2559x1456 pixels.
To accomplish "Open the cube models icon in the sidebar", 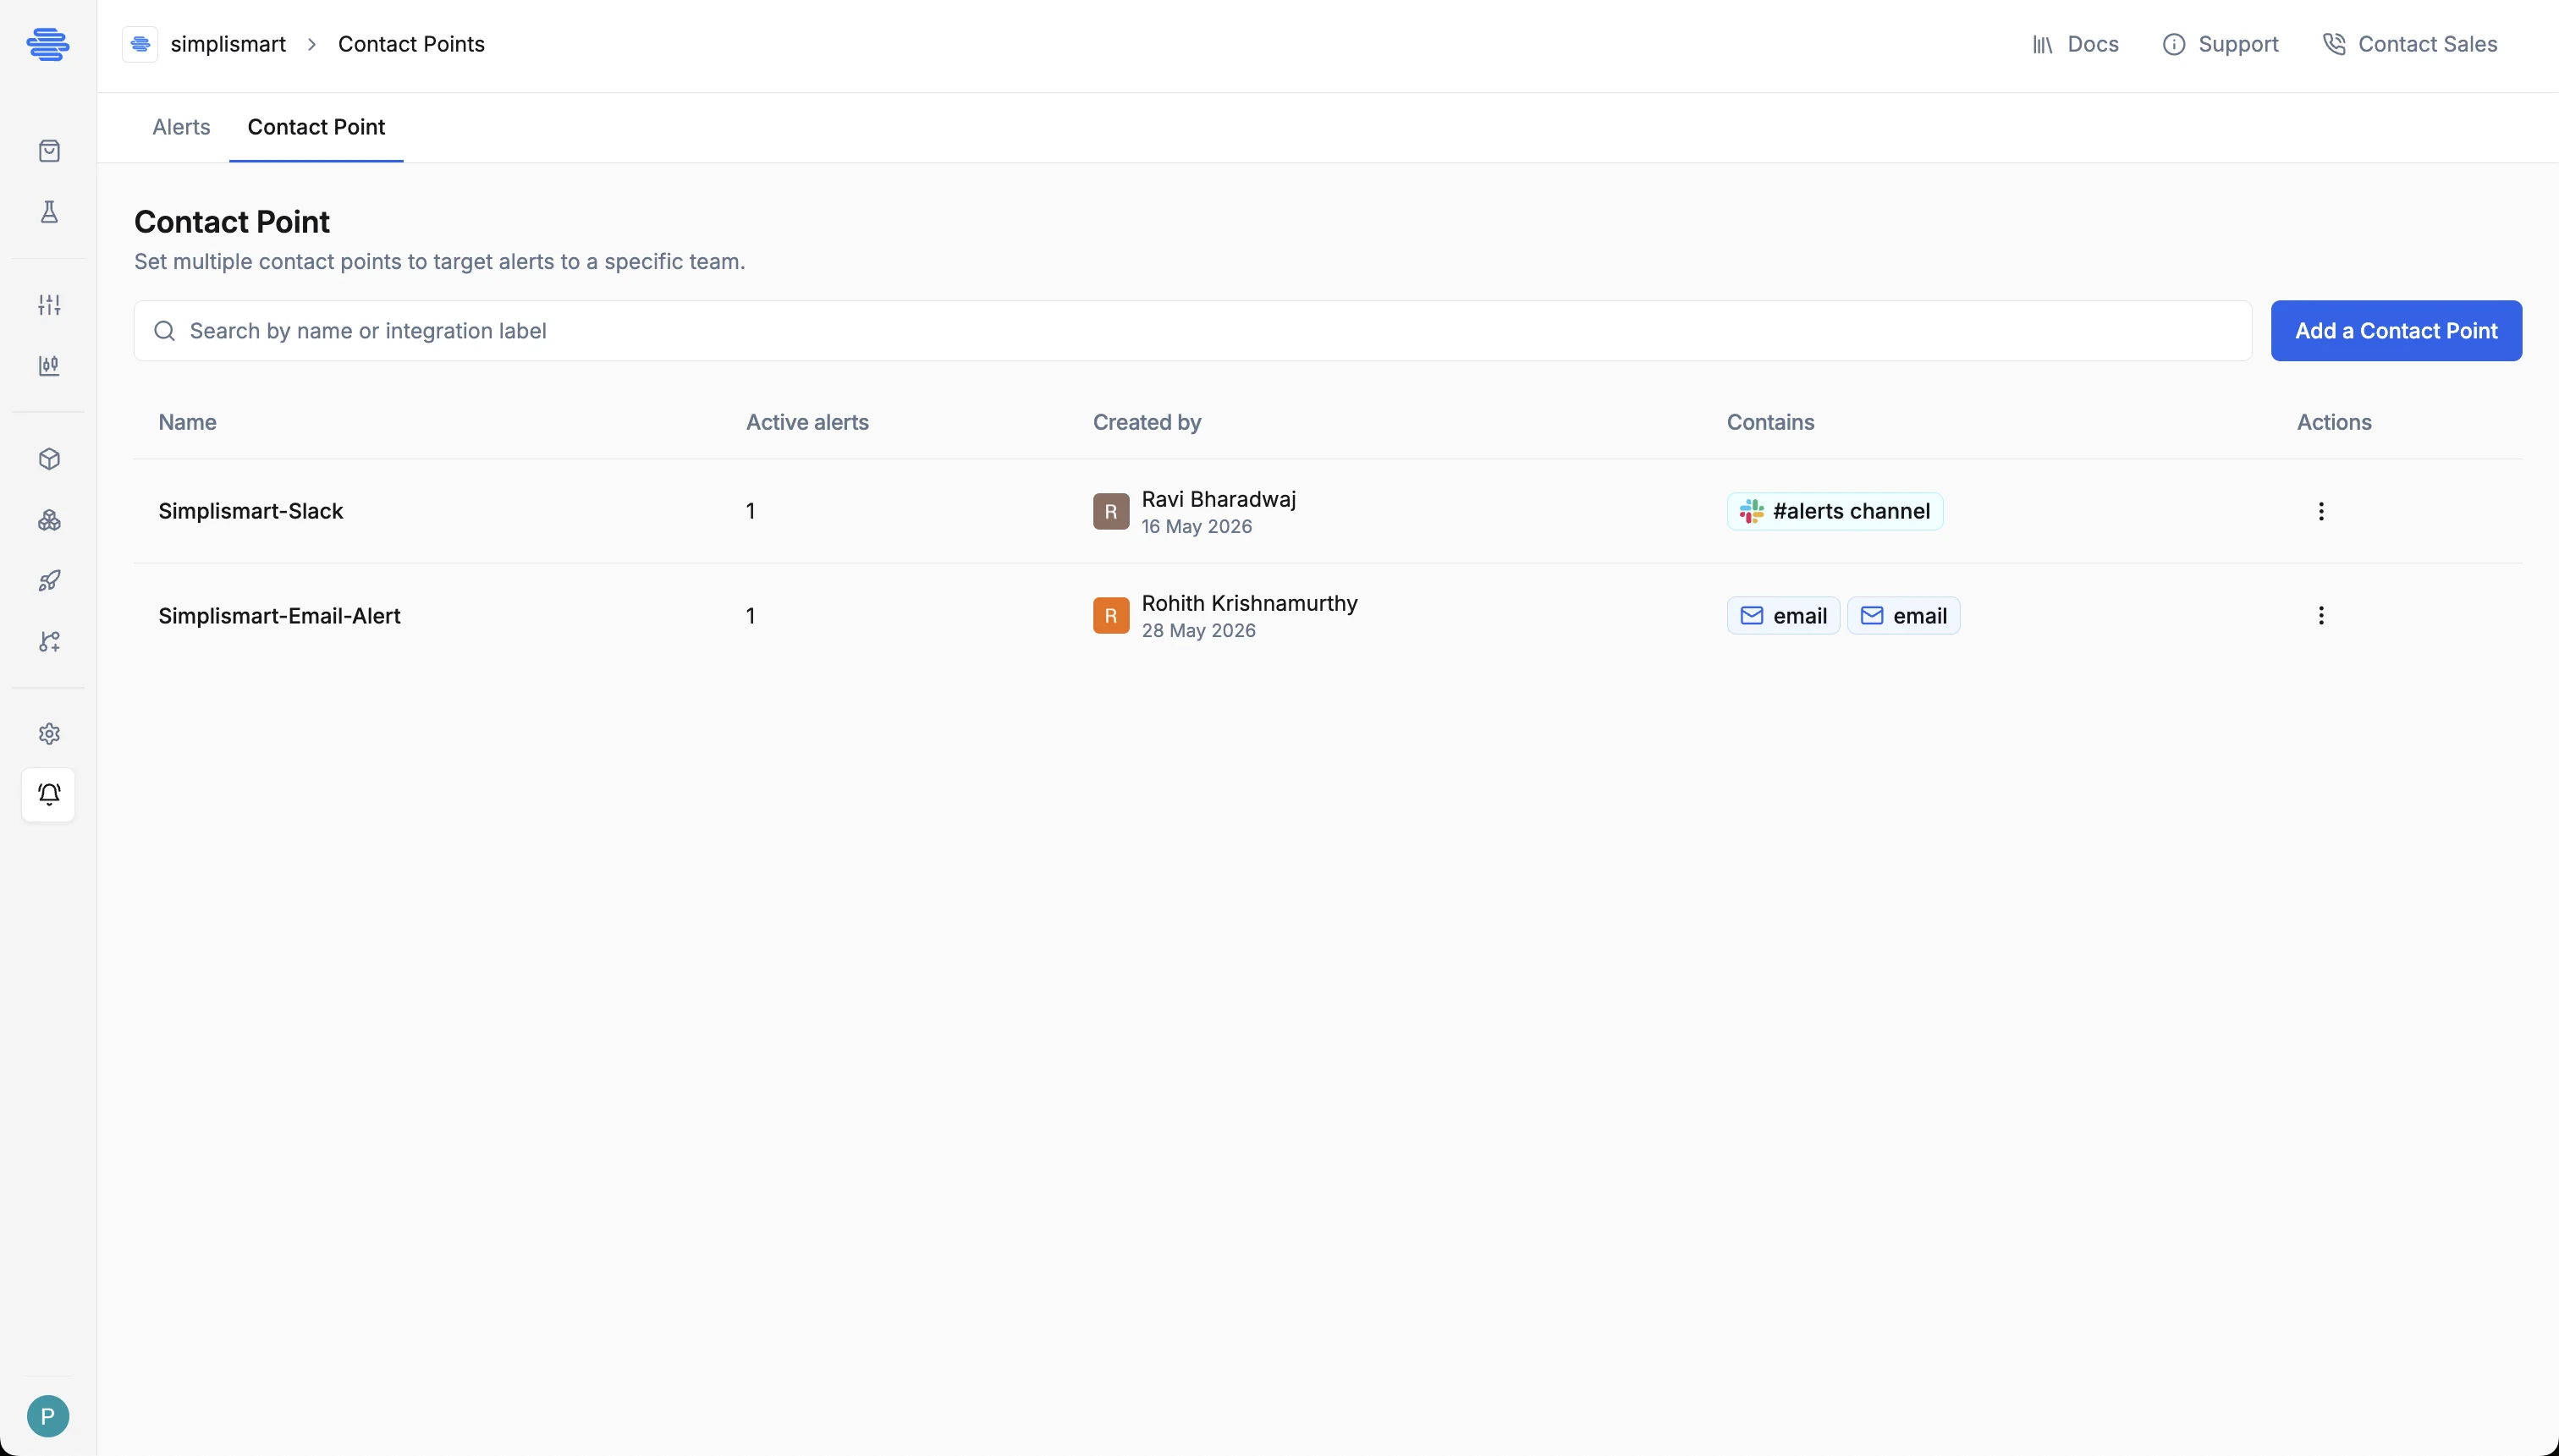I will point(49,459).
